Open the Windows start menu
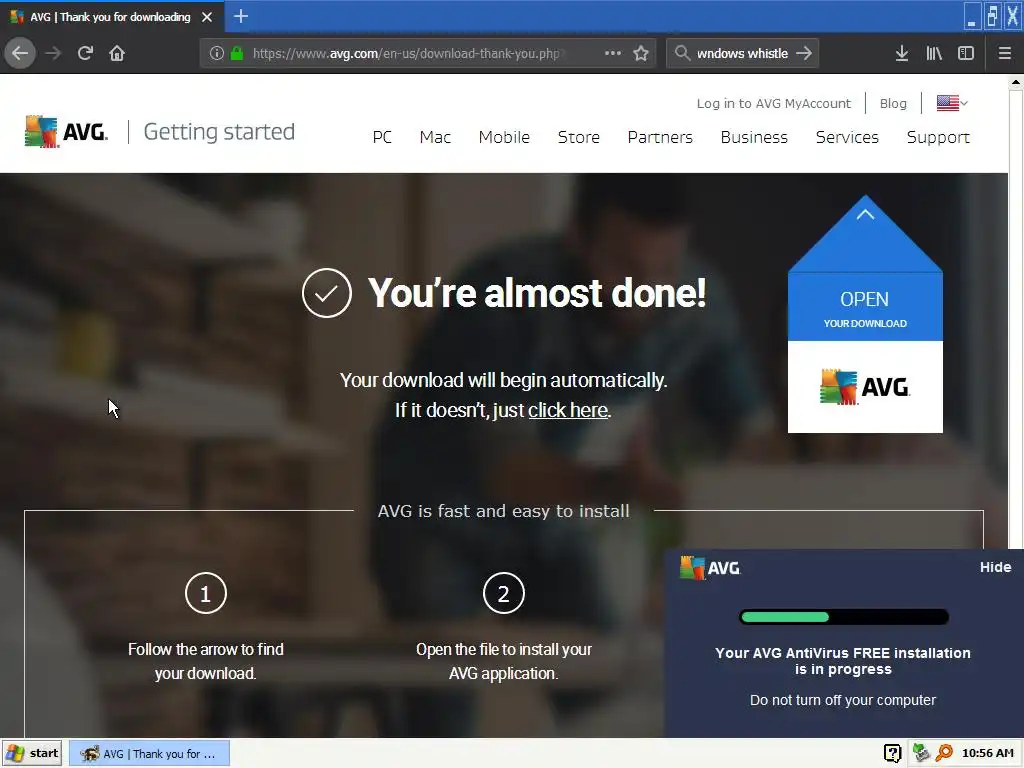Screen dimensions: 1024x768 (32, 753)
